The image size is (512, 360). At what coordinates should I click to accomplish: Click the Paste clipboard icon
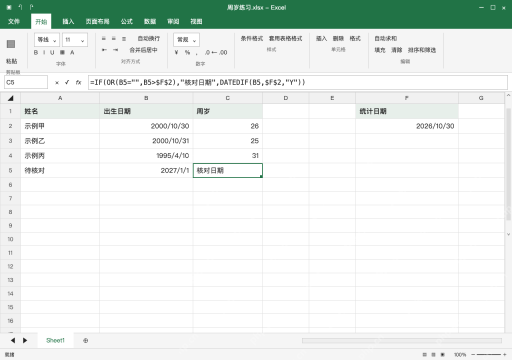(x=11, y=44)
